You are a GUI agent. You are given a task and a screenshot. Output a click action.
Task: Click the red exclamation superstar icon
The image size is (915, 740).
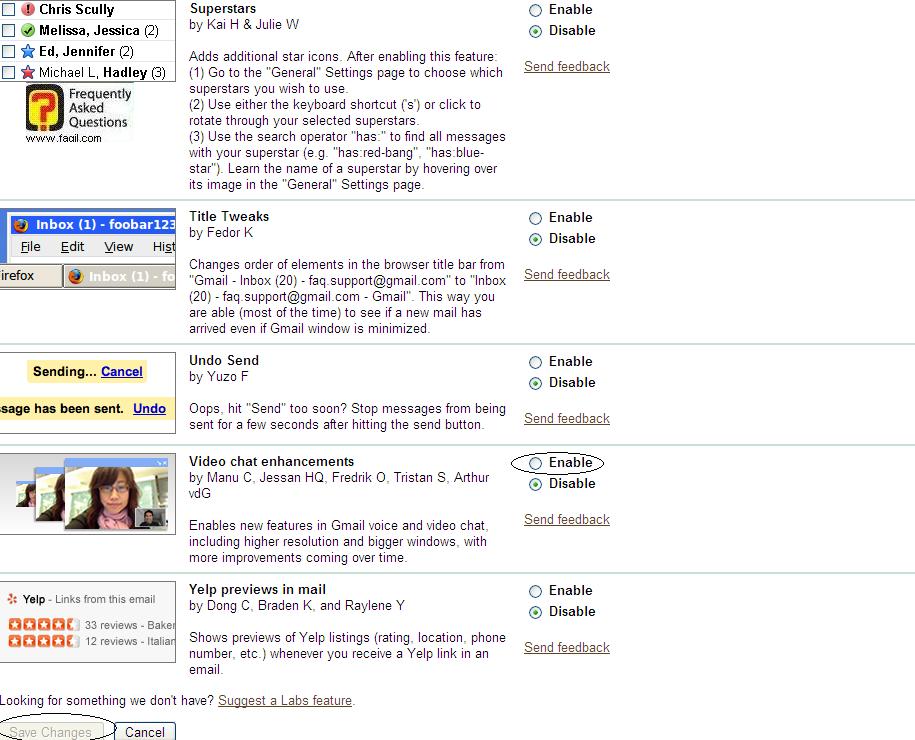pos(28,9)
